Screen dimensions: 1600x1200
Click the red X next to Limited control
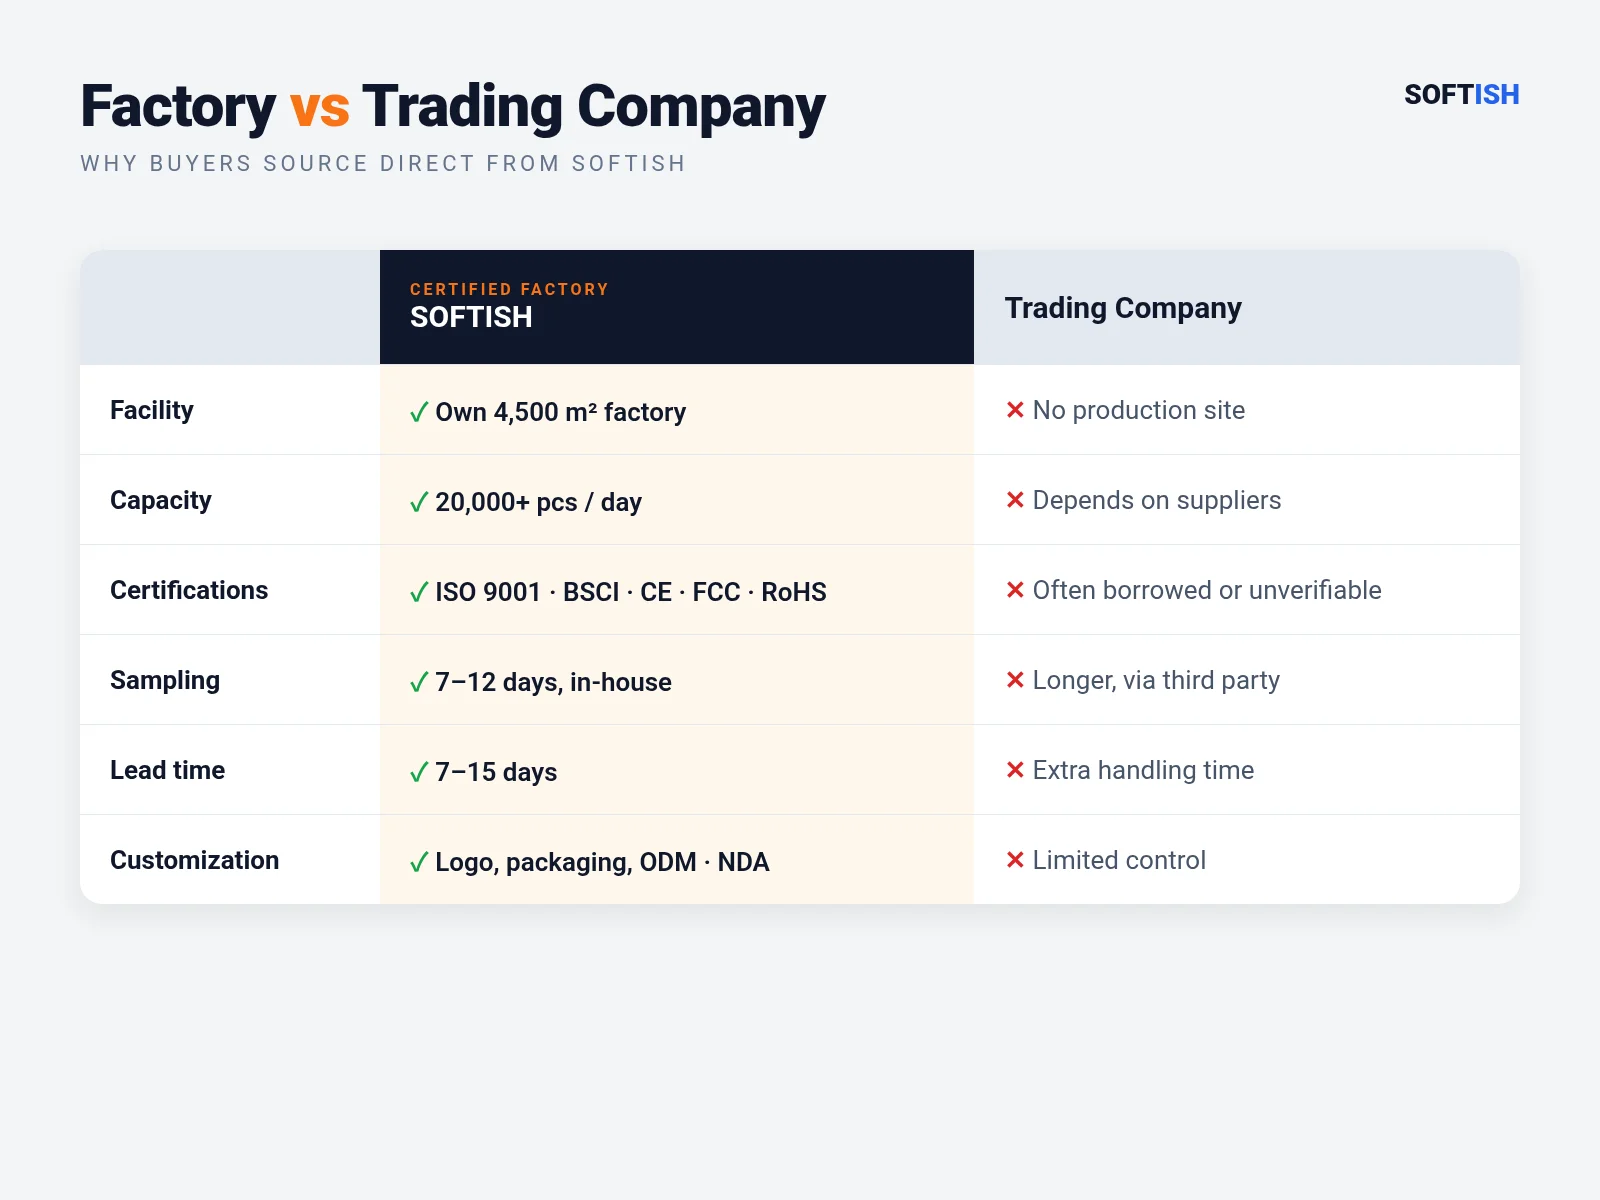[x=1015, y=860]
